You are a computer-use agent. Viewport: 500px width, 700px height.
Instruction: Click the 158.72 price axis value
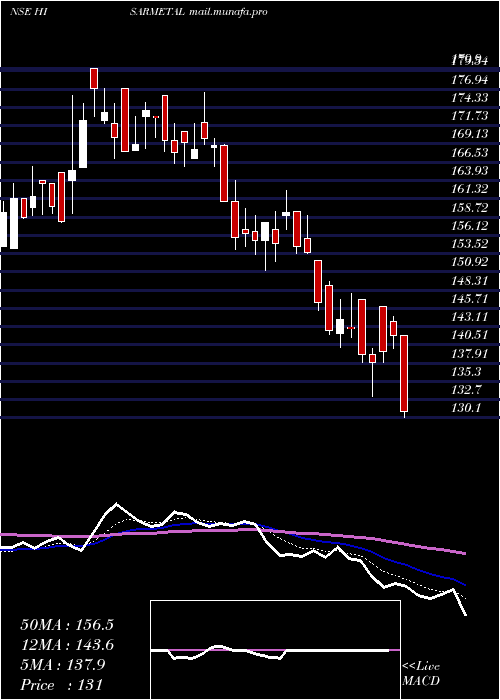[469, 208]
